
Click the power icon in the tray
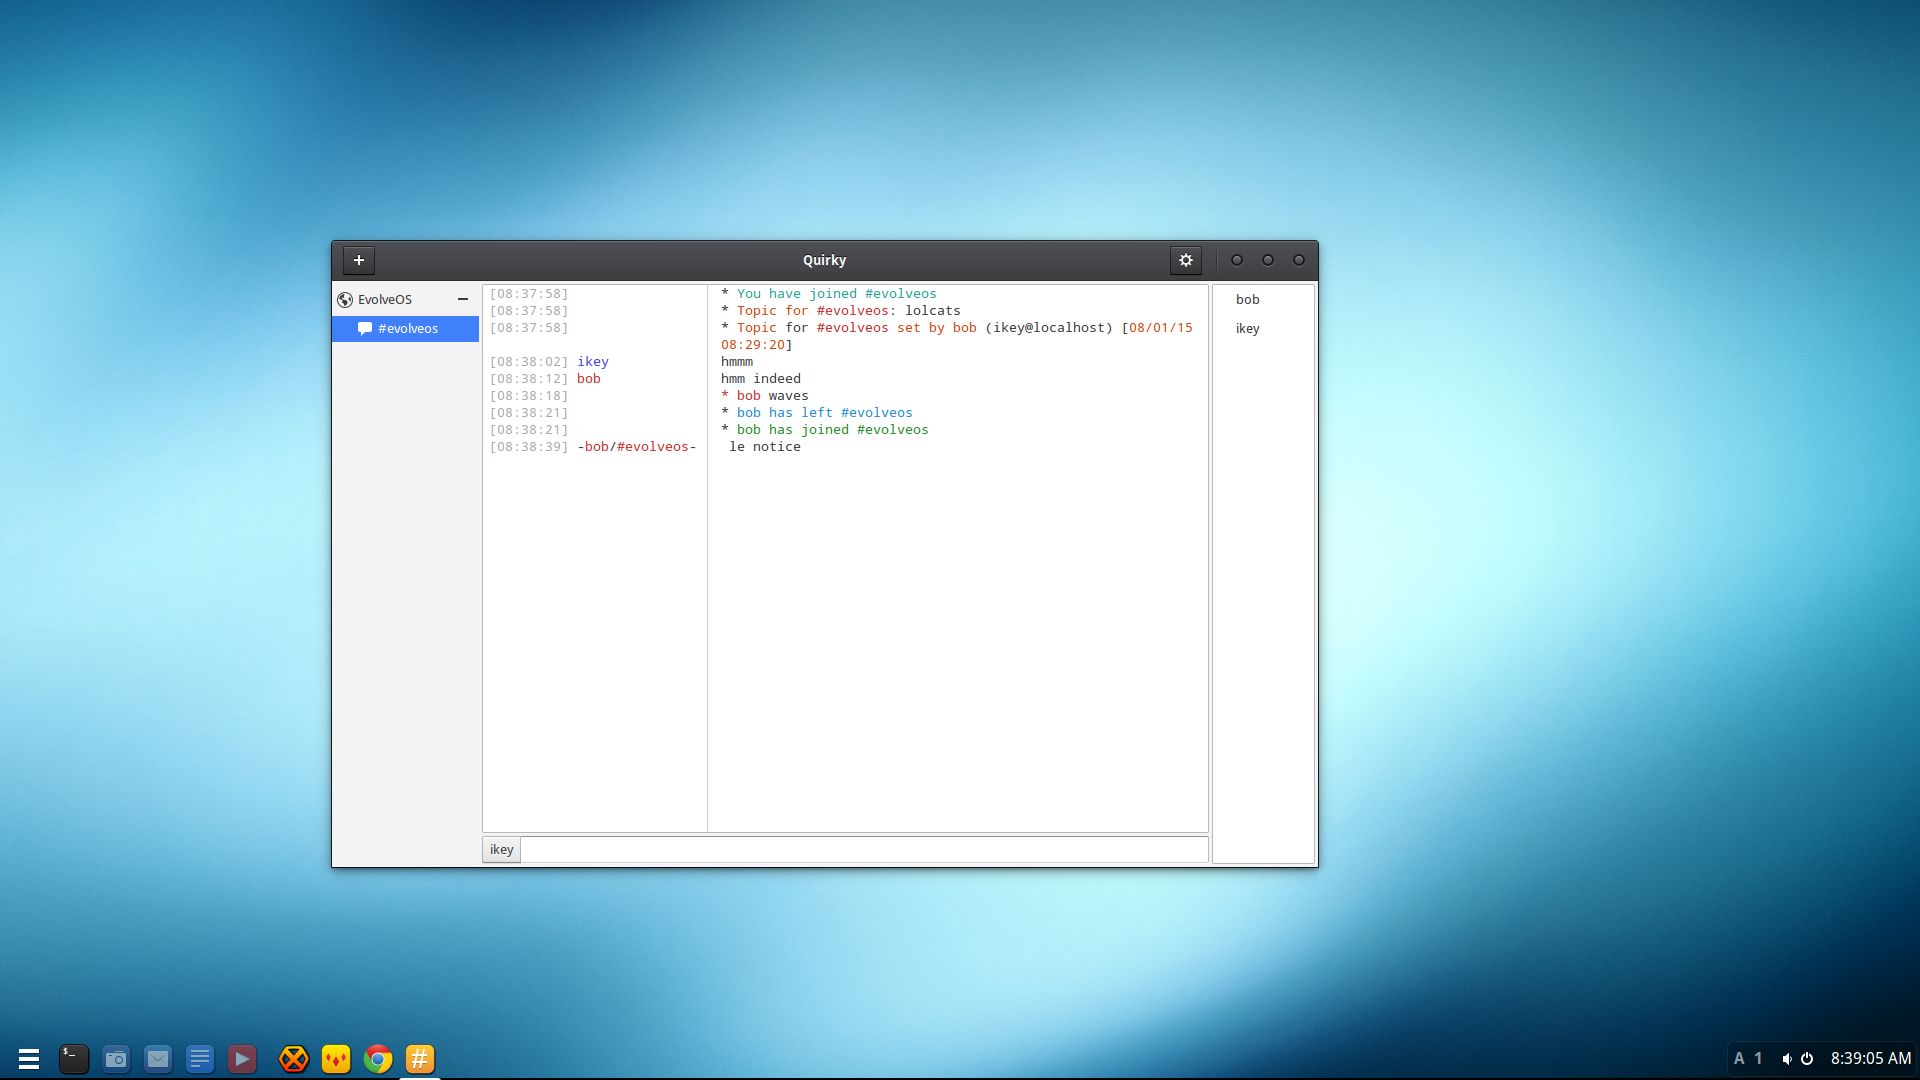1807,1059
